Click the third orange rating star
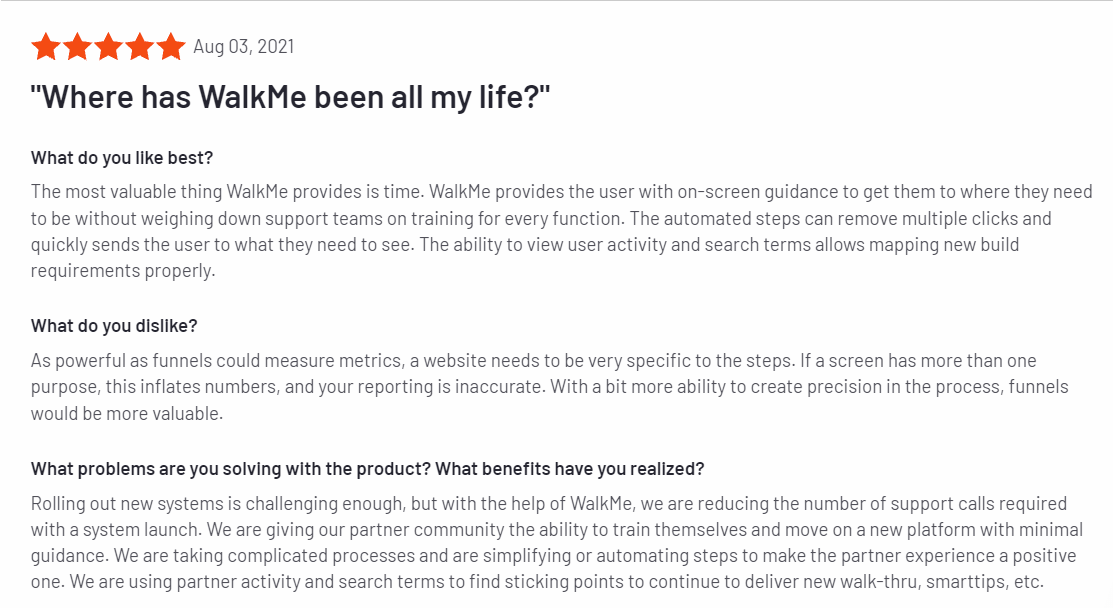The height and width of the screenshot is (608, 1113). [x=109, y=47]
